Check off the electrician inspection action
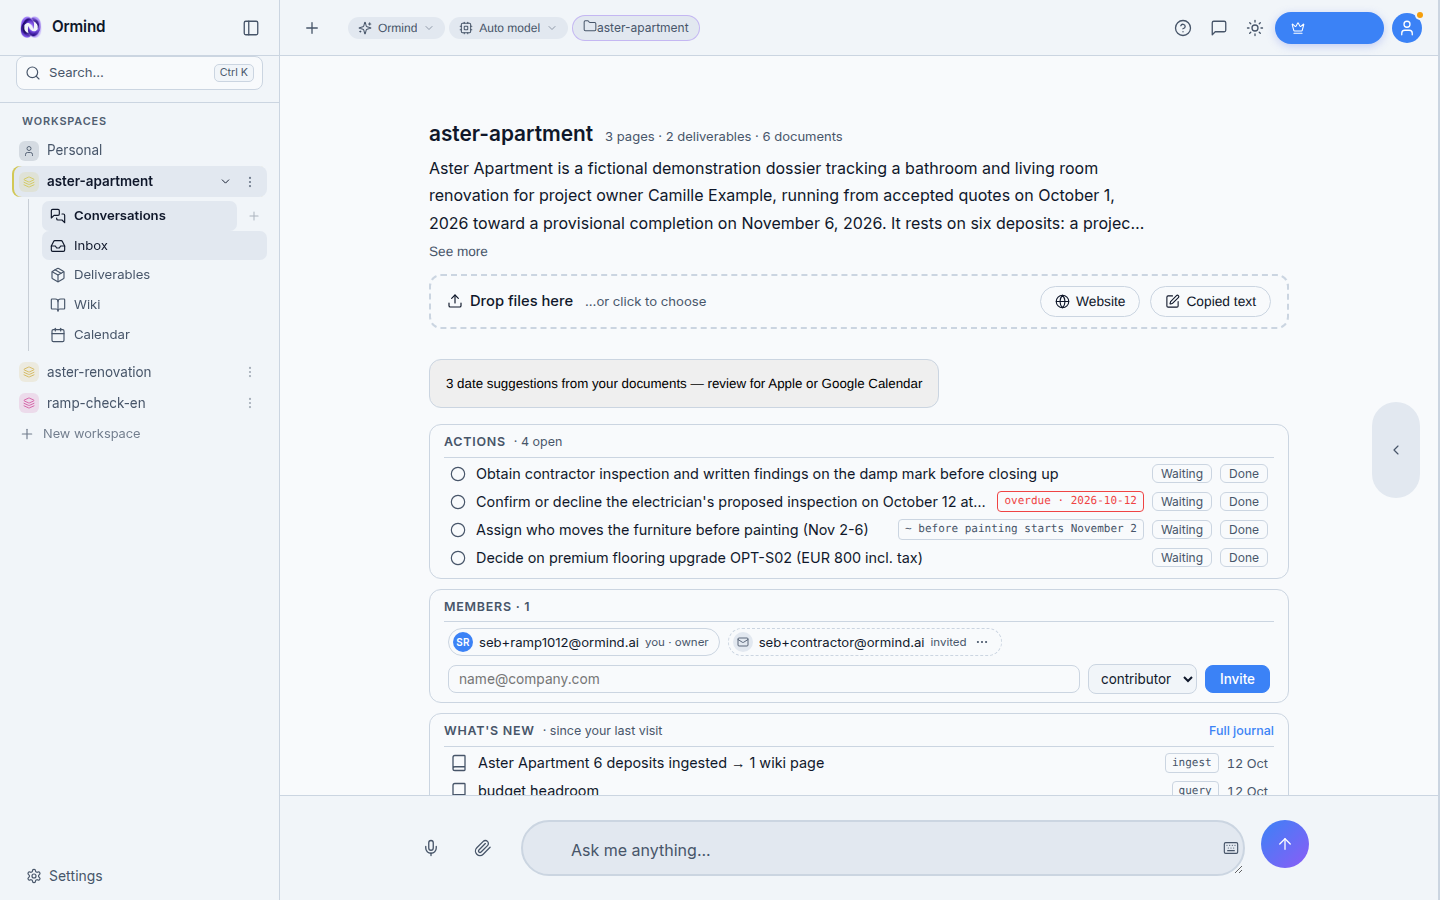 (x=458, y=502)
